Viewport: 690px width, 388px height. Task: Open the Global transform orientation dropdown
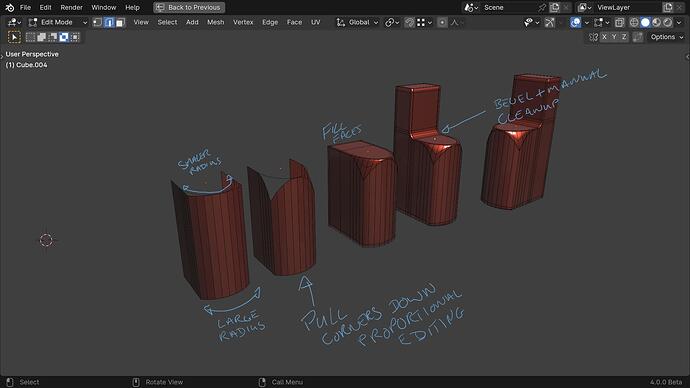tap(357, 22)
